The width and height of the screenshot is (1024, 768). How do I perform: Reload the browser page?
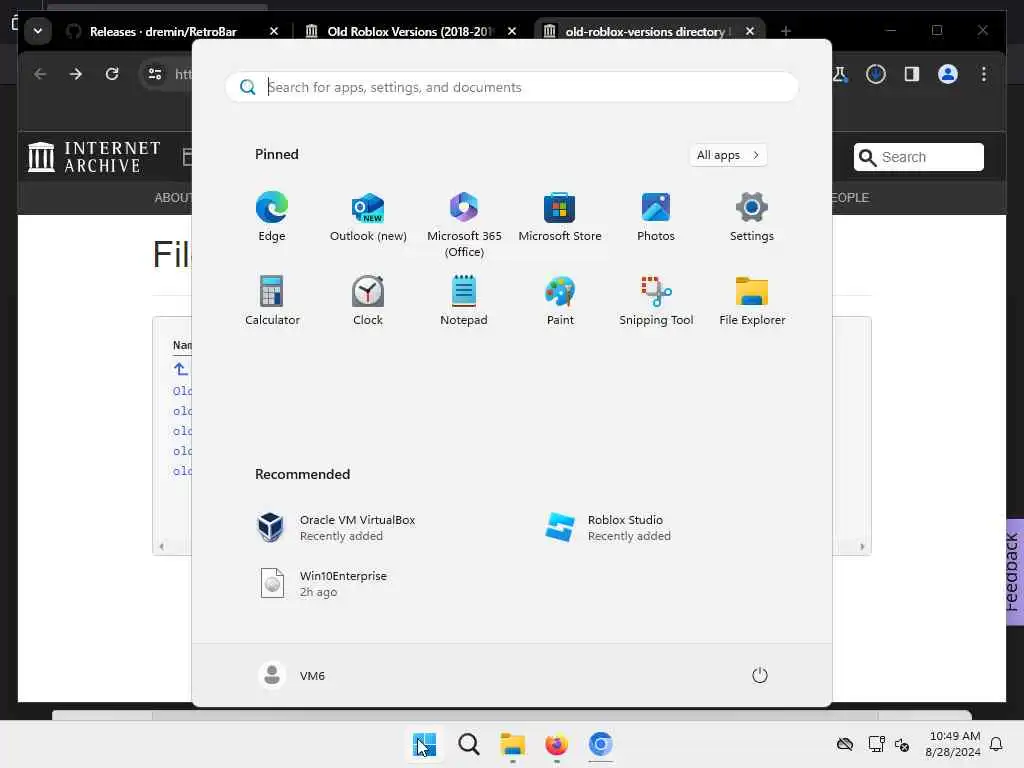click(x=112, y=74)
